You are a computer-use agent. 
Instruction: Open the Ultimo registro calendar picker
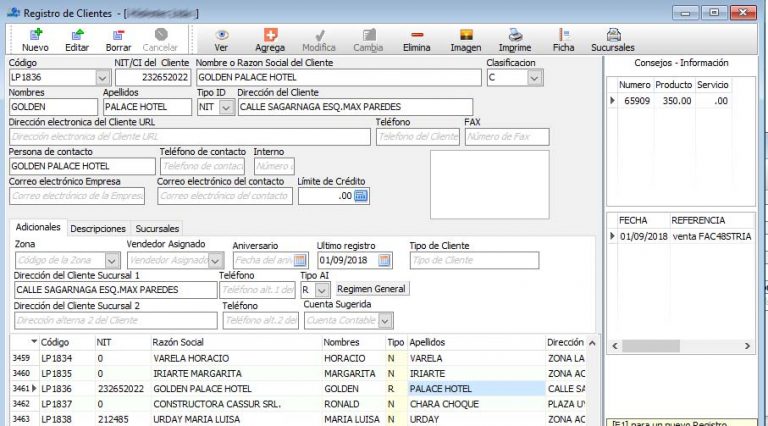click(x=384, y=260)
